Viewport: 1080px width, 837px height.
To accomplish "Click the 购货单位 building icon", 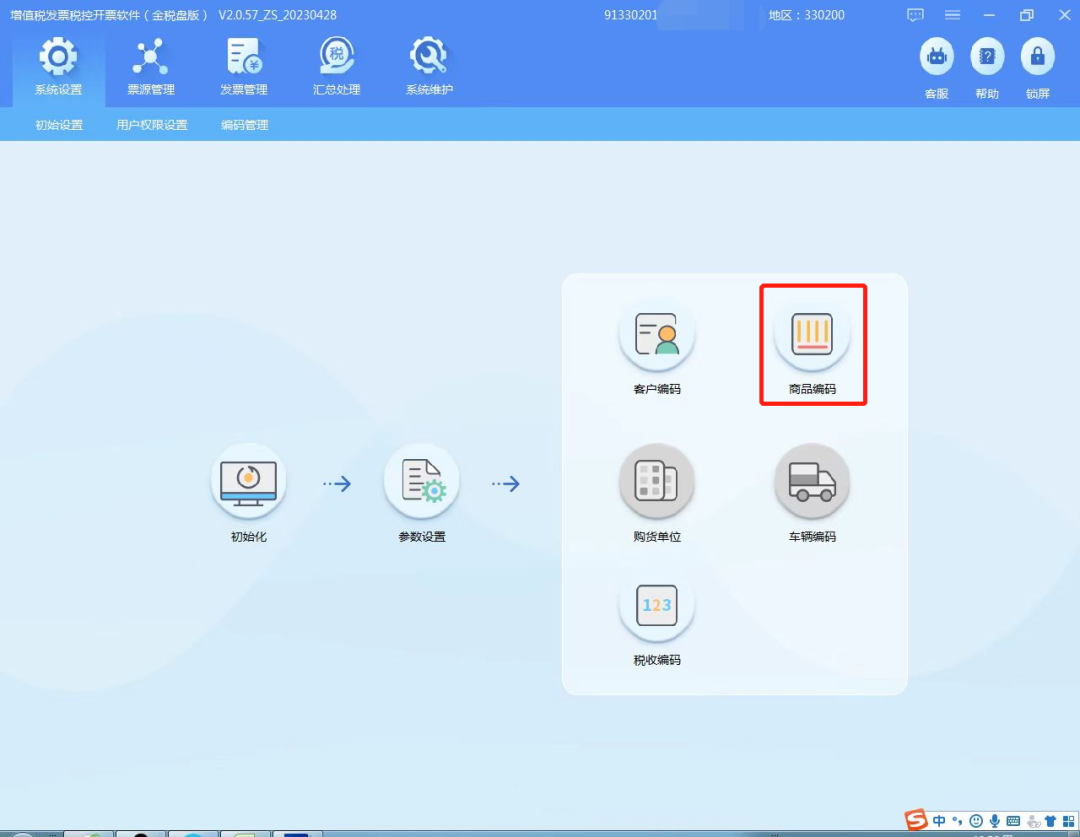I will [657, 482].
